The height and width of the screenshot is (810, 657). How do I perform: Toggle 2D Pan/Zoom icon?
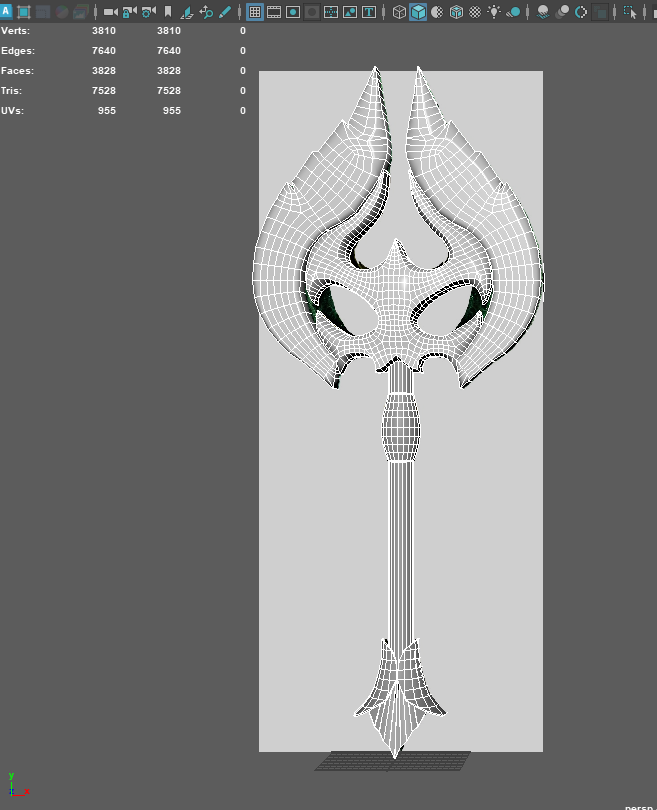click(x=206, y=12)
